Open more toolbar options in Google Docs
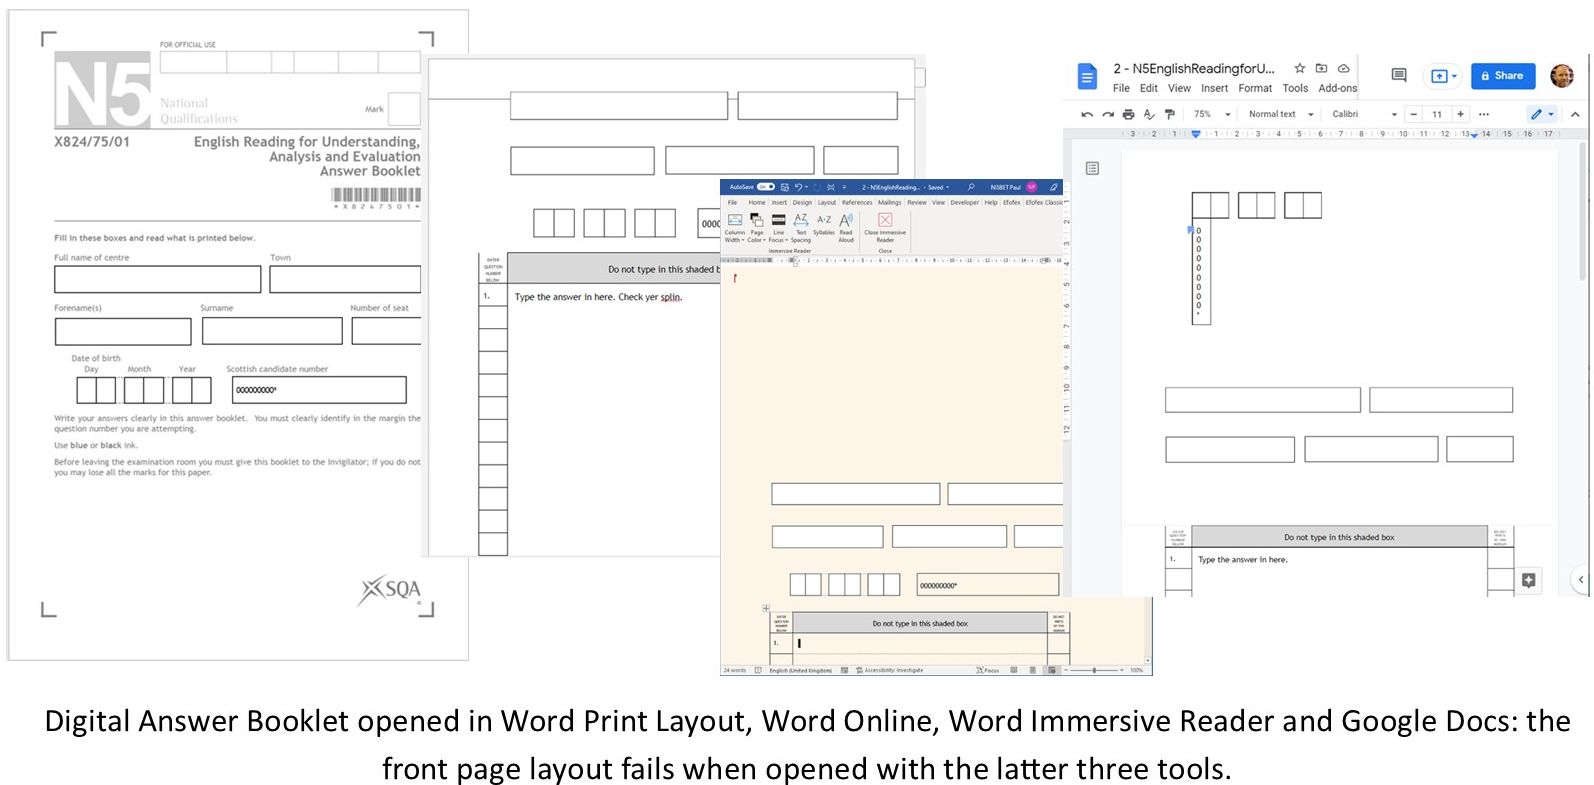This screenshot has height=785, width=1594. 1484,114
